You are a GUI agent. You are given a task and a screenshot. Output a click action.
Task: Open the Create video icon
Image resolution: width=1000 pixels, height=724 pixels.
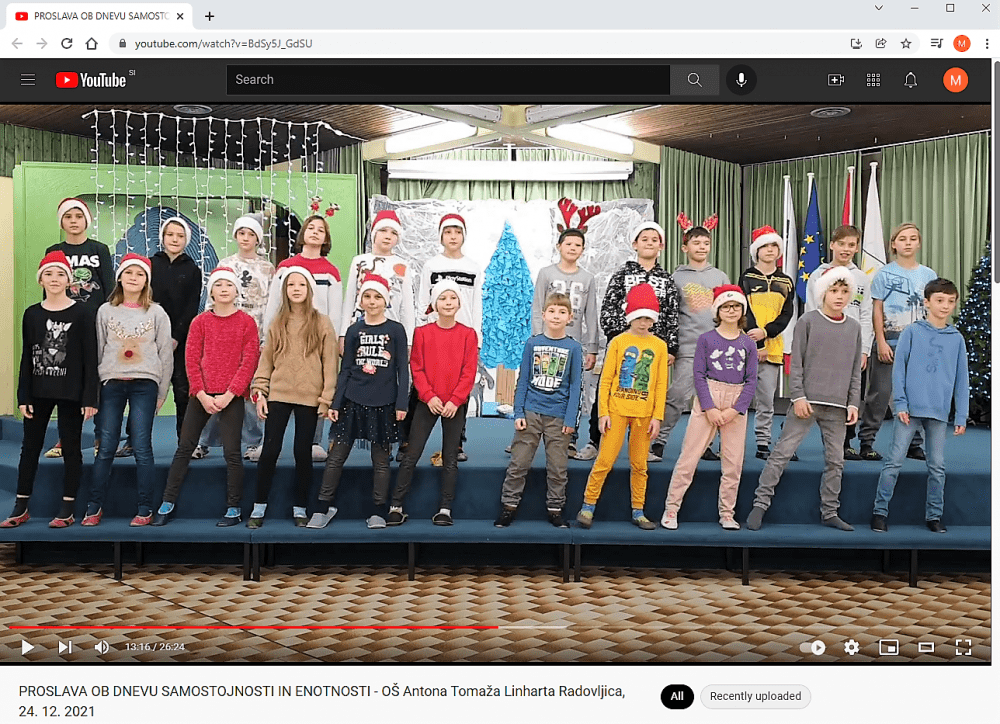click(835, 80)
